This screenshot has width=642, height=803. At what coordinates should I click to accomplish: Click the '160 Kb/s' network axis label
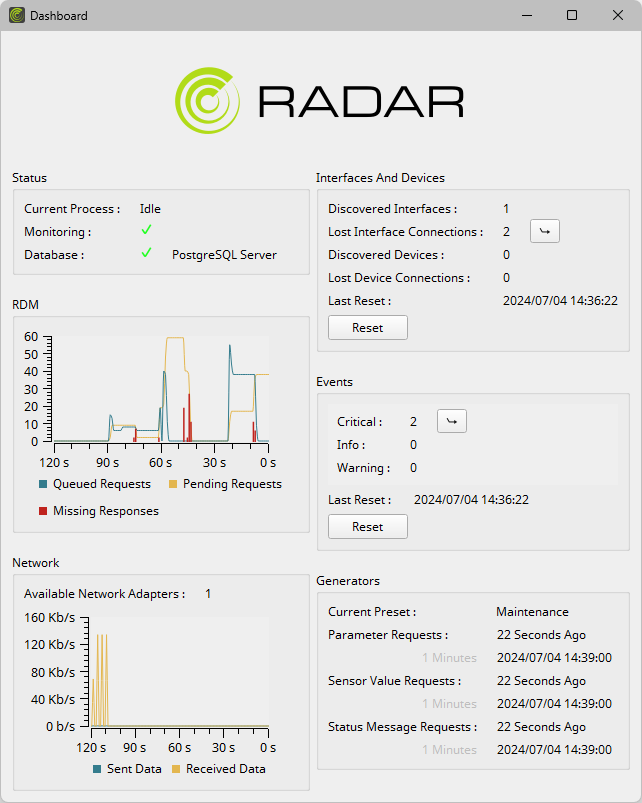[x=50, y=618]
